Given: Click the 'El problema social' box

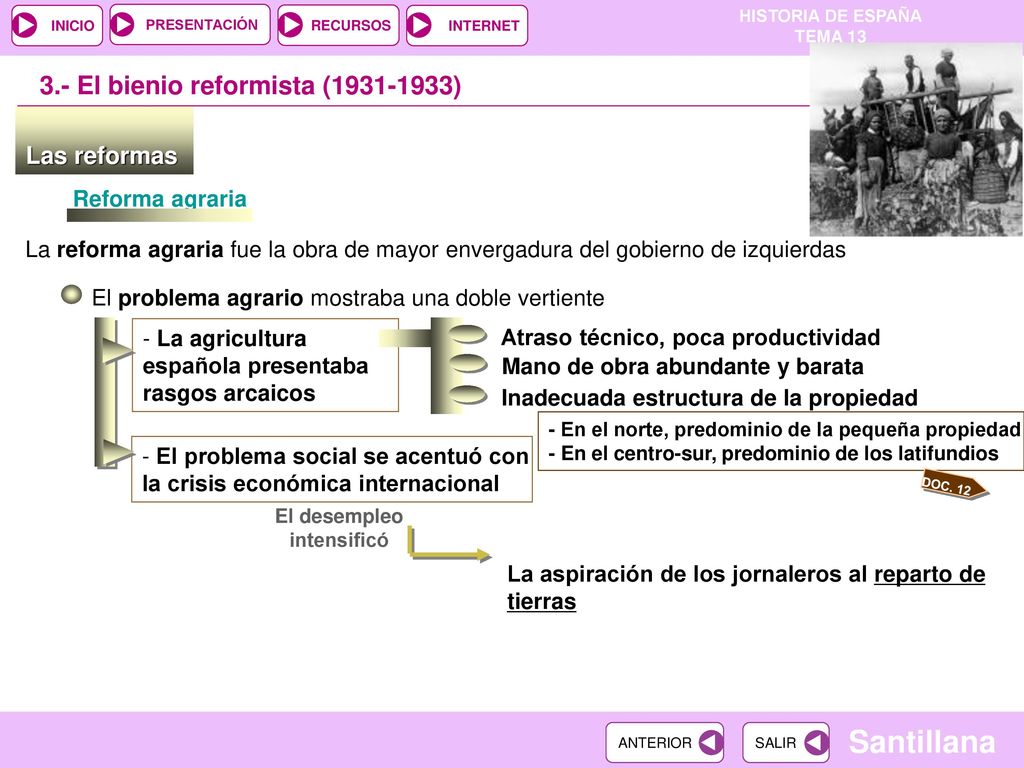Looking at the screenshot, I should coord(332,469).
